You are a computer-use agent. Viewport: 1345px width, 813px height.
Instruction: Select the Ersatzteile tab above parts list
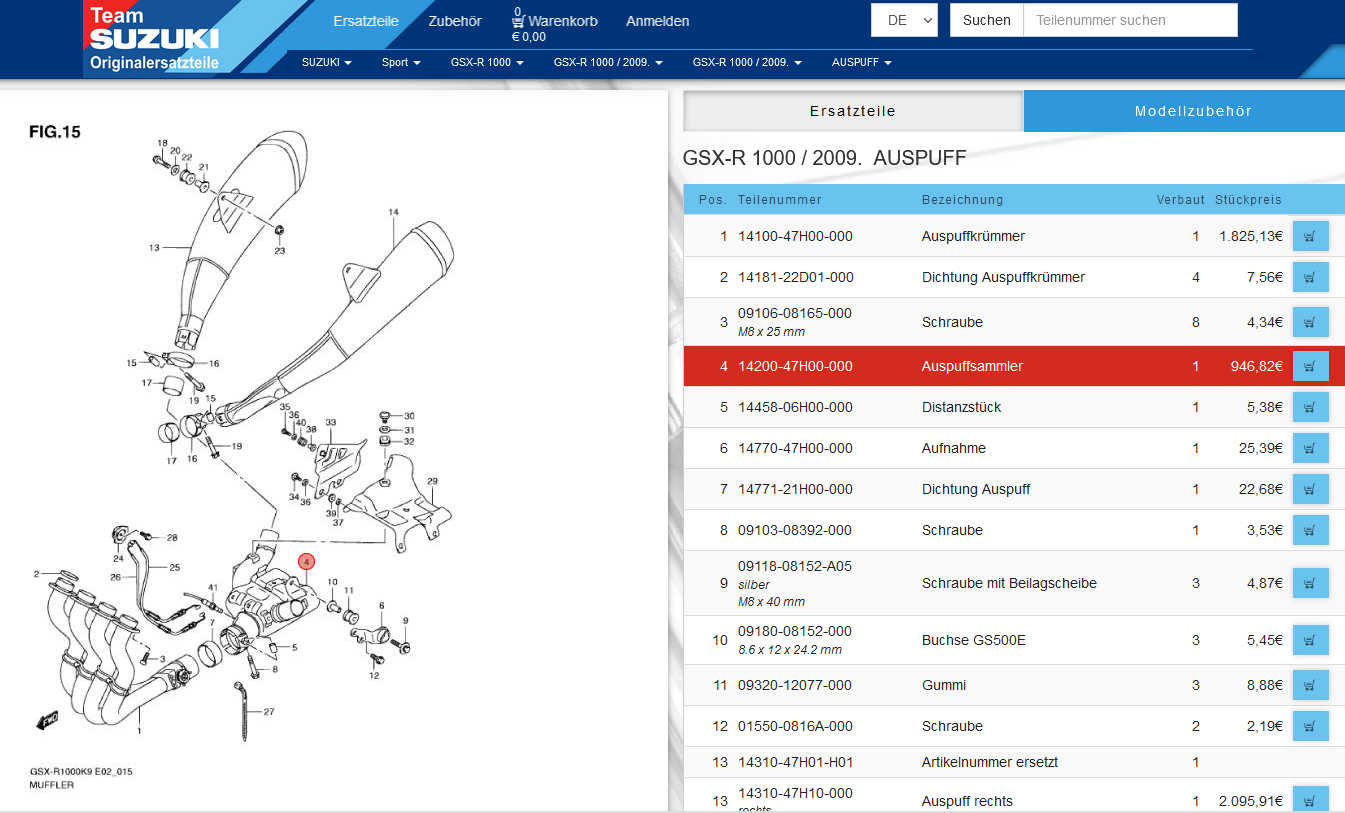coord(852,111)
